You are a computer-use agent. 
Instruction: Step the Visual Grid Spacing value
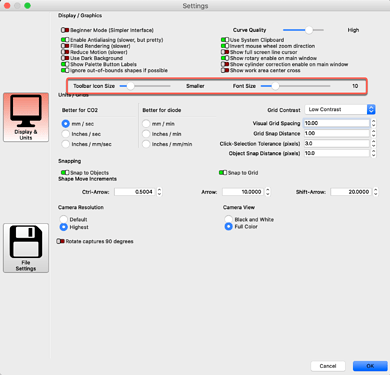pos(373,123)
